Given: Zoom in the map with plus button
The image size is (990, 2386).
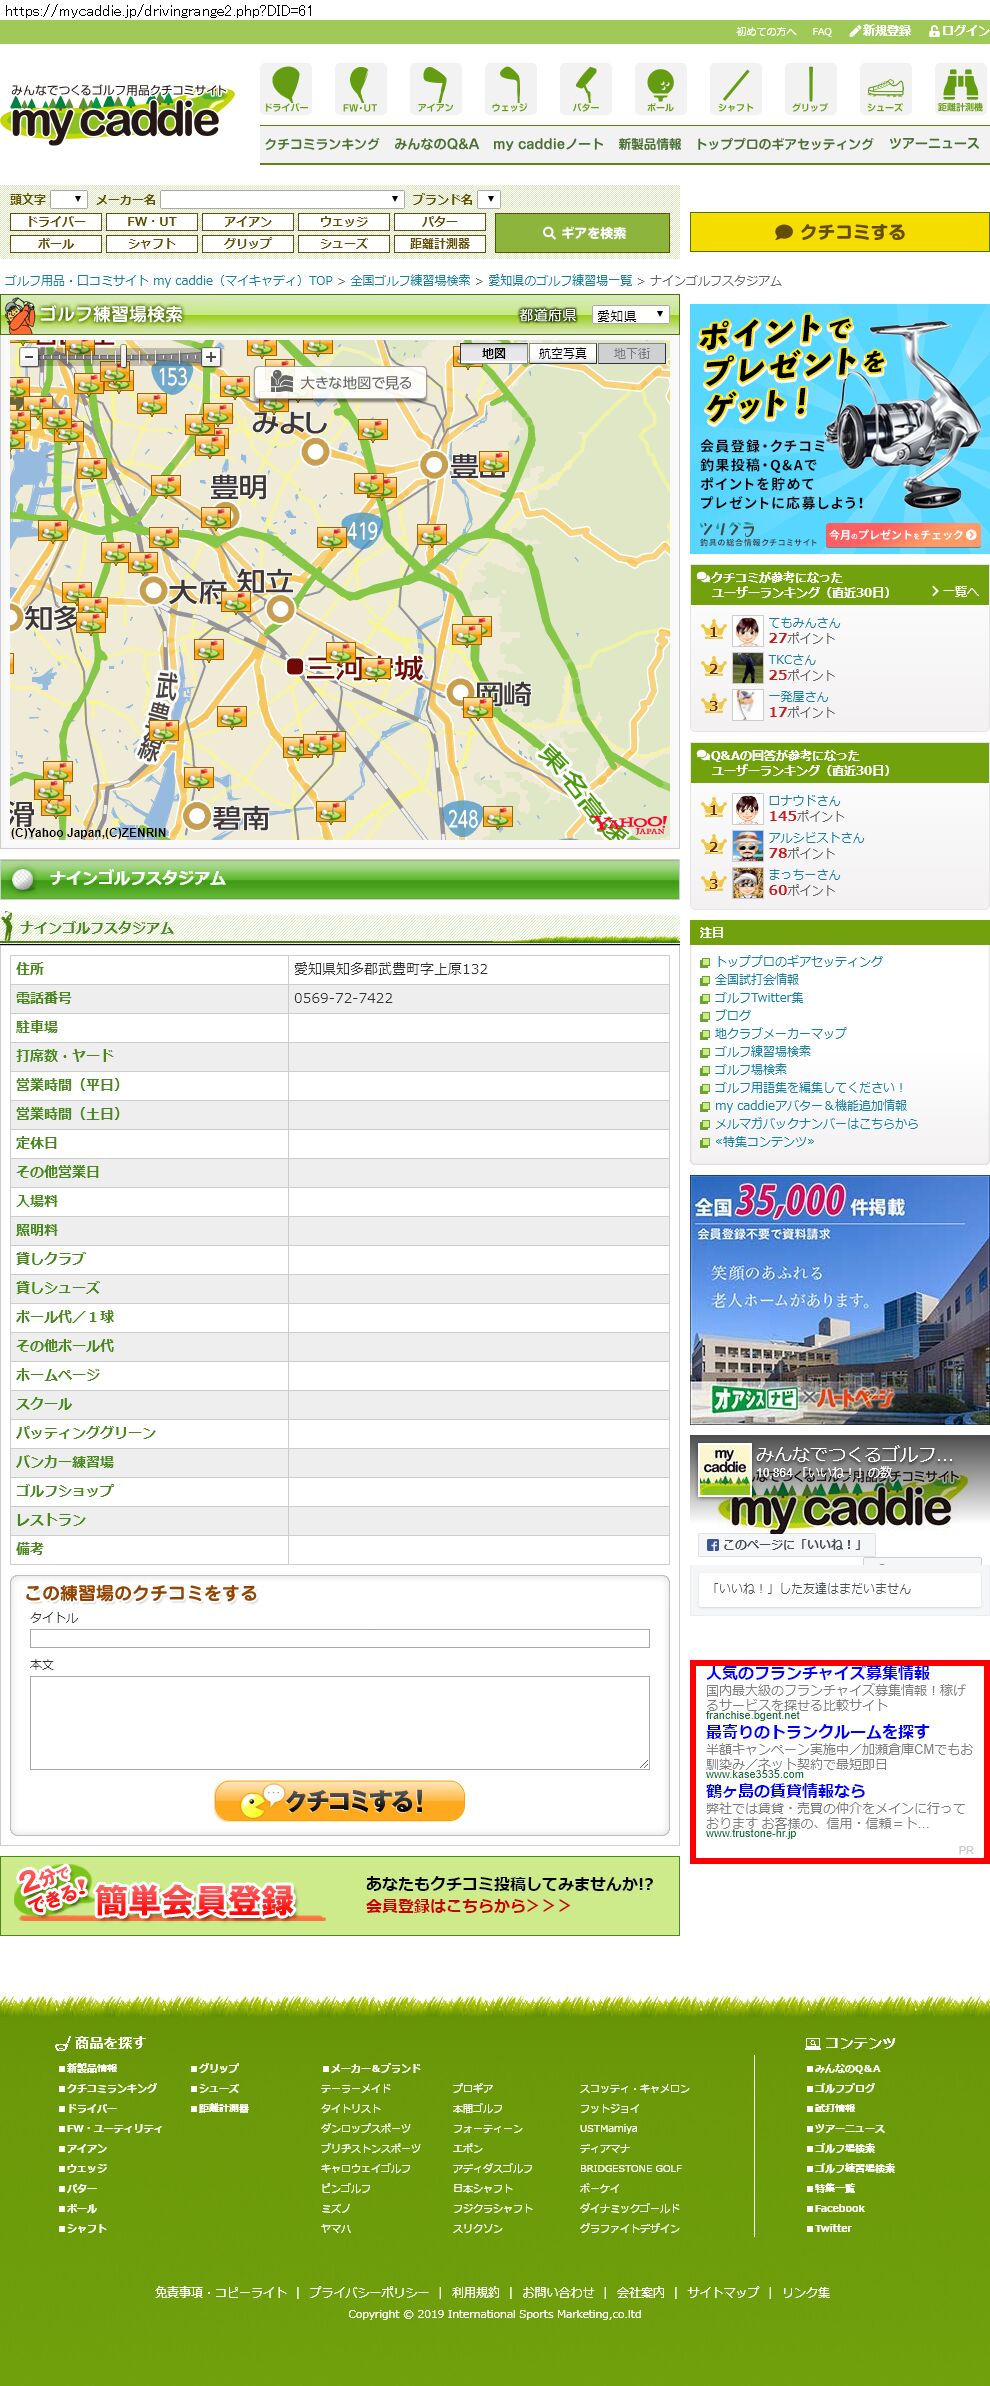Looking at the screenshot, I should pos(211,357).
